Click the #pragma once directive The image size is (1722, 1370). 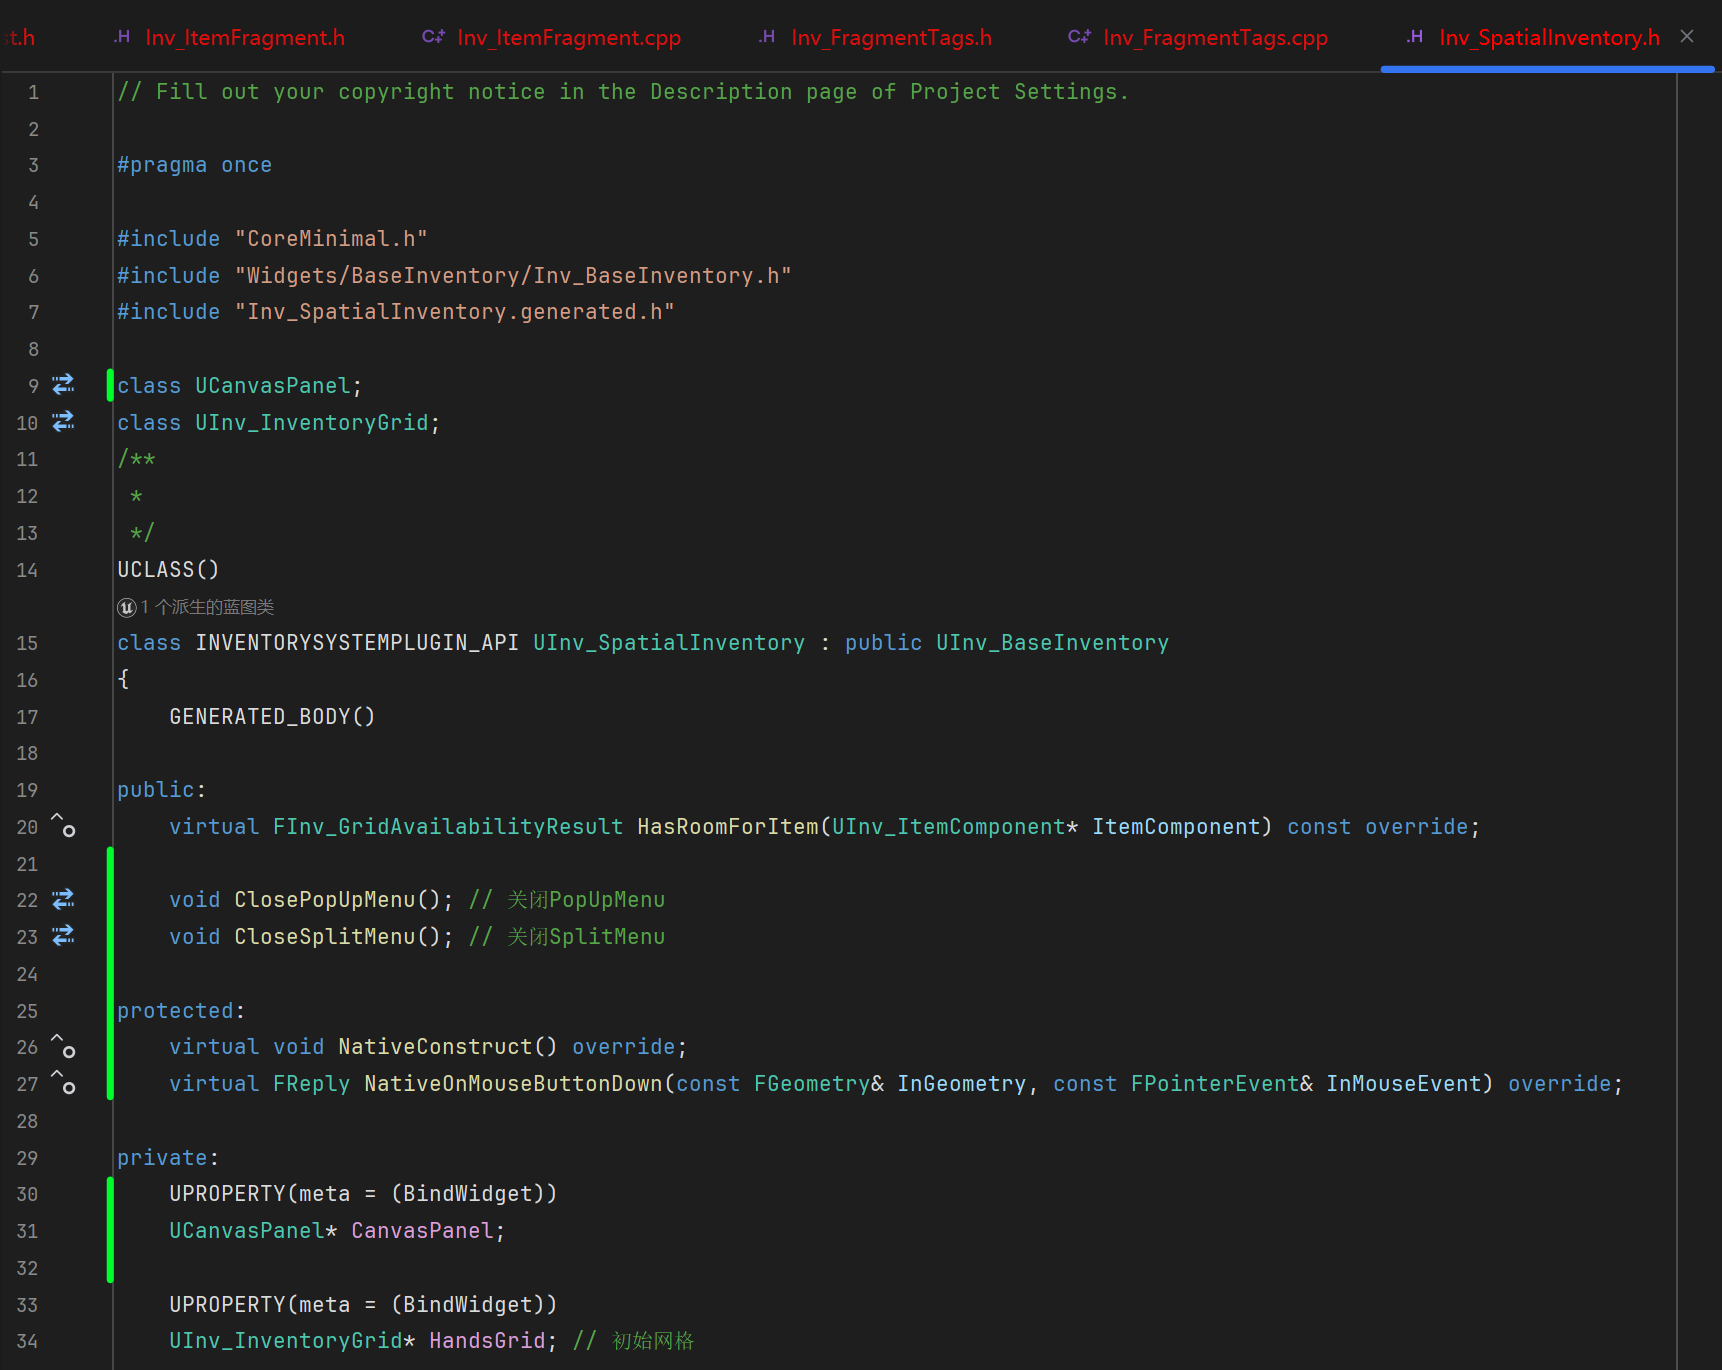coord(195,165)
